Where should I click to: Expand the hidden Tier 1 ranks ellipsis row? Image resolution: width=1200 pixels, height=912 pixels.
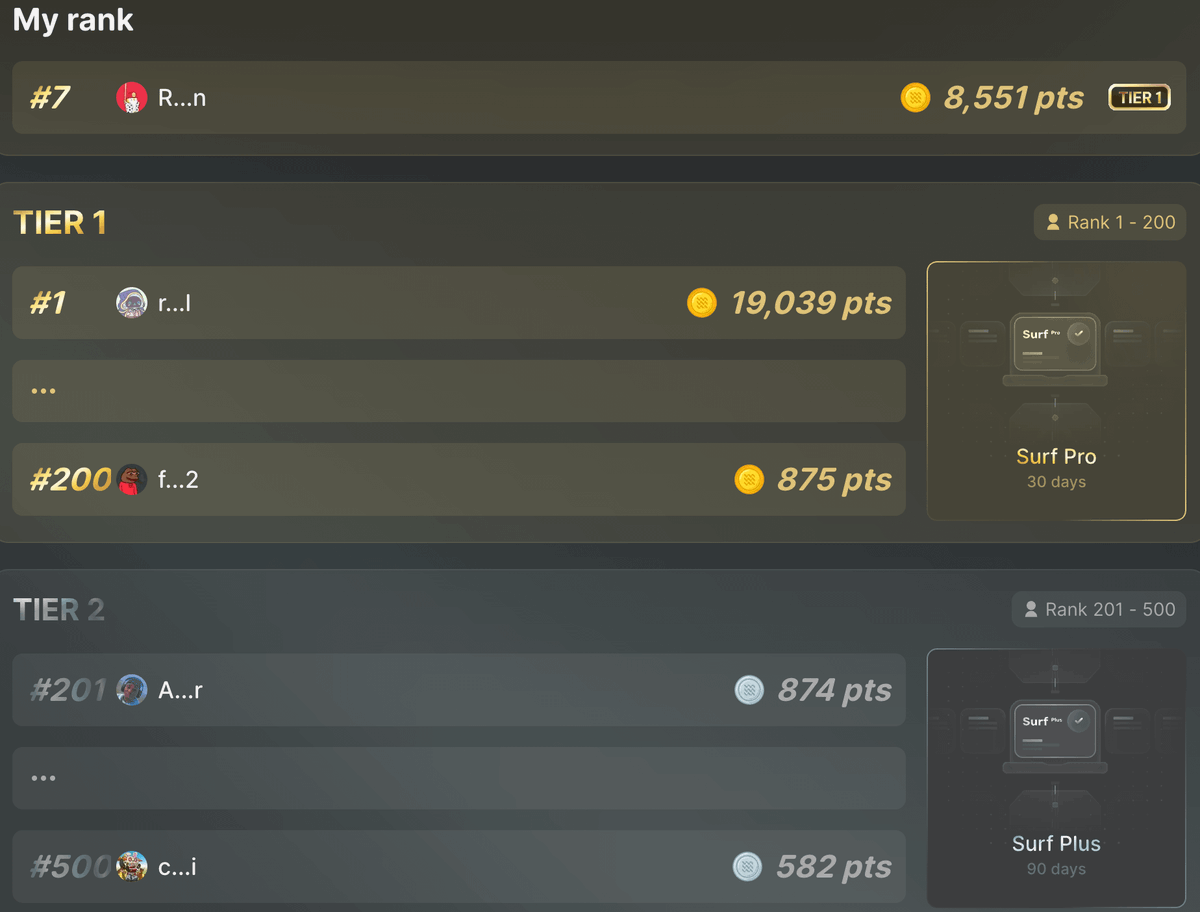459,391
